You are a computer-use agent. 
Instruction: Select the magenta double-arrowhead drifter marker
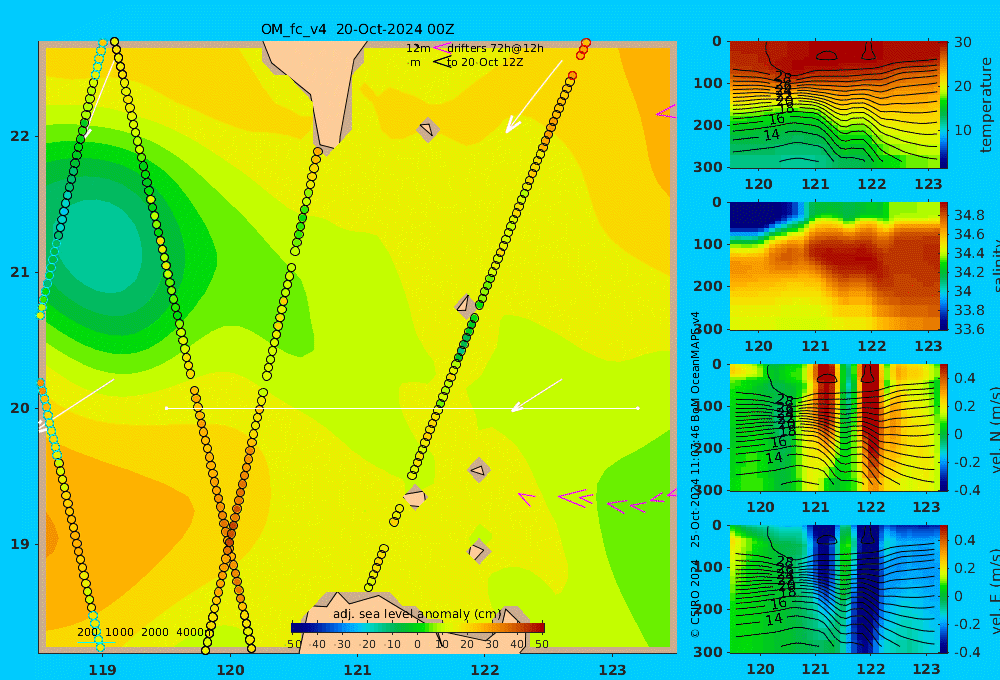576,498
